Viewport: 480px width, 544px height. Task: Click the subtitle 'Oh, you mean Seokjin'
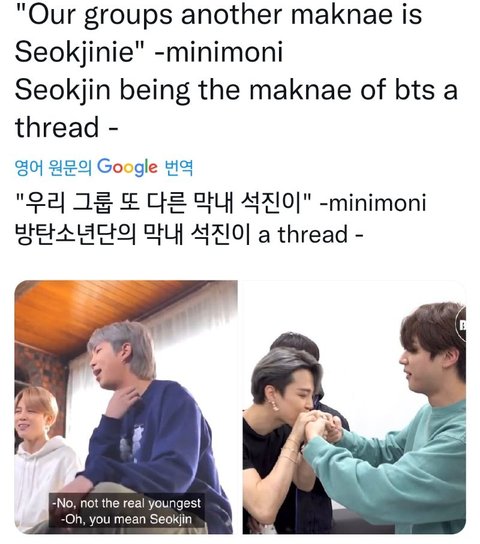(127, 519)
